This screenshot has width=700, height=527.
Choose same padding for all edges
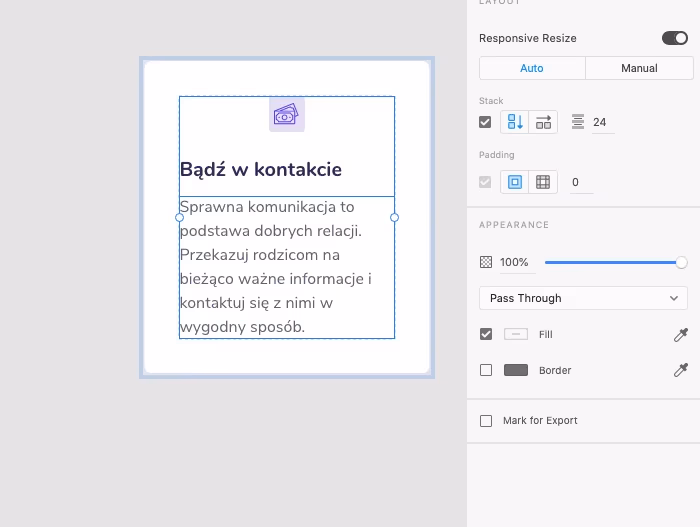[x=515, y=182]
